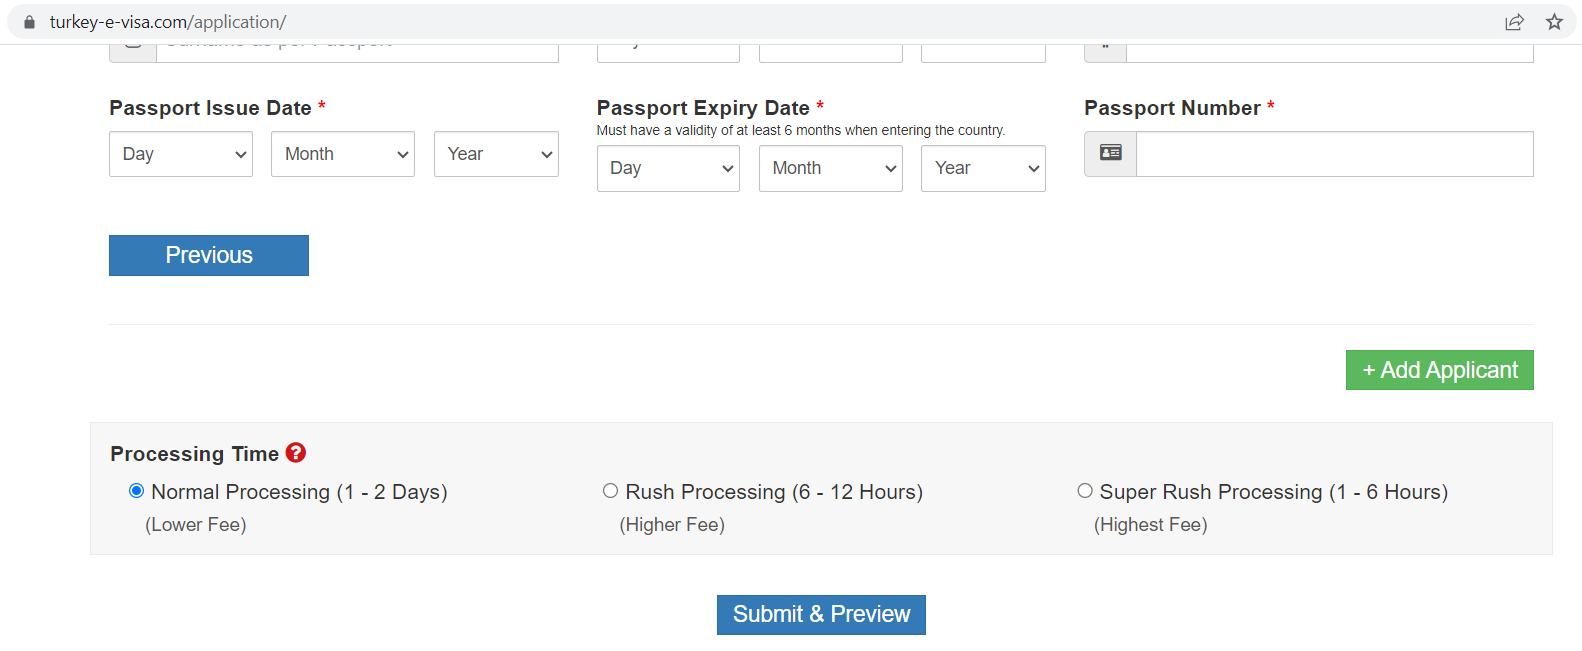Open Passport Expiry Date Month dropdown
The height and width of the screenshot is (651, 1582).
(831, 168)
